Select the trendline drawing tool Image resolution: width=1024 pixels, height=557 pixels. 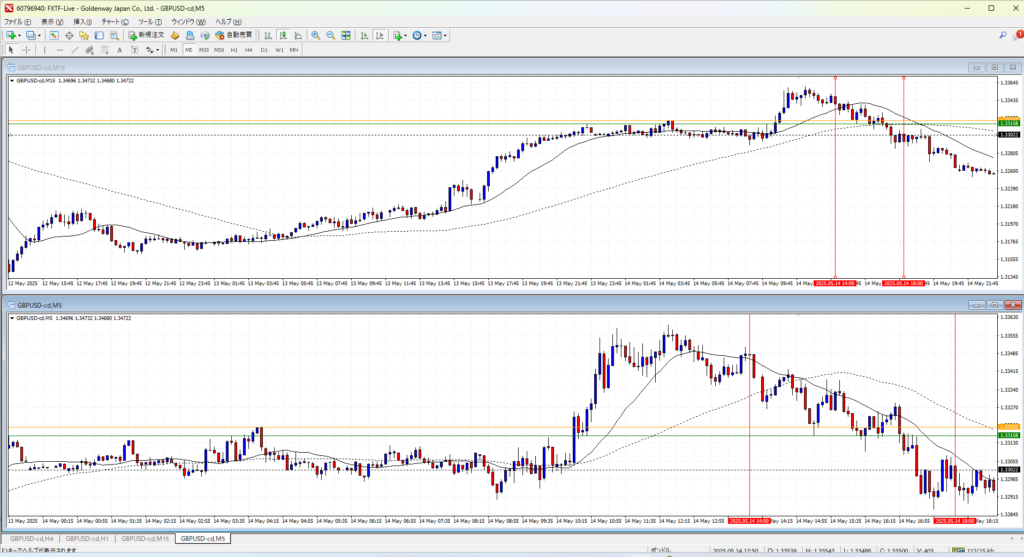tap(75, 49)
